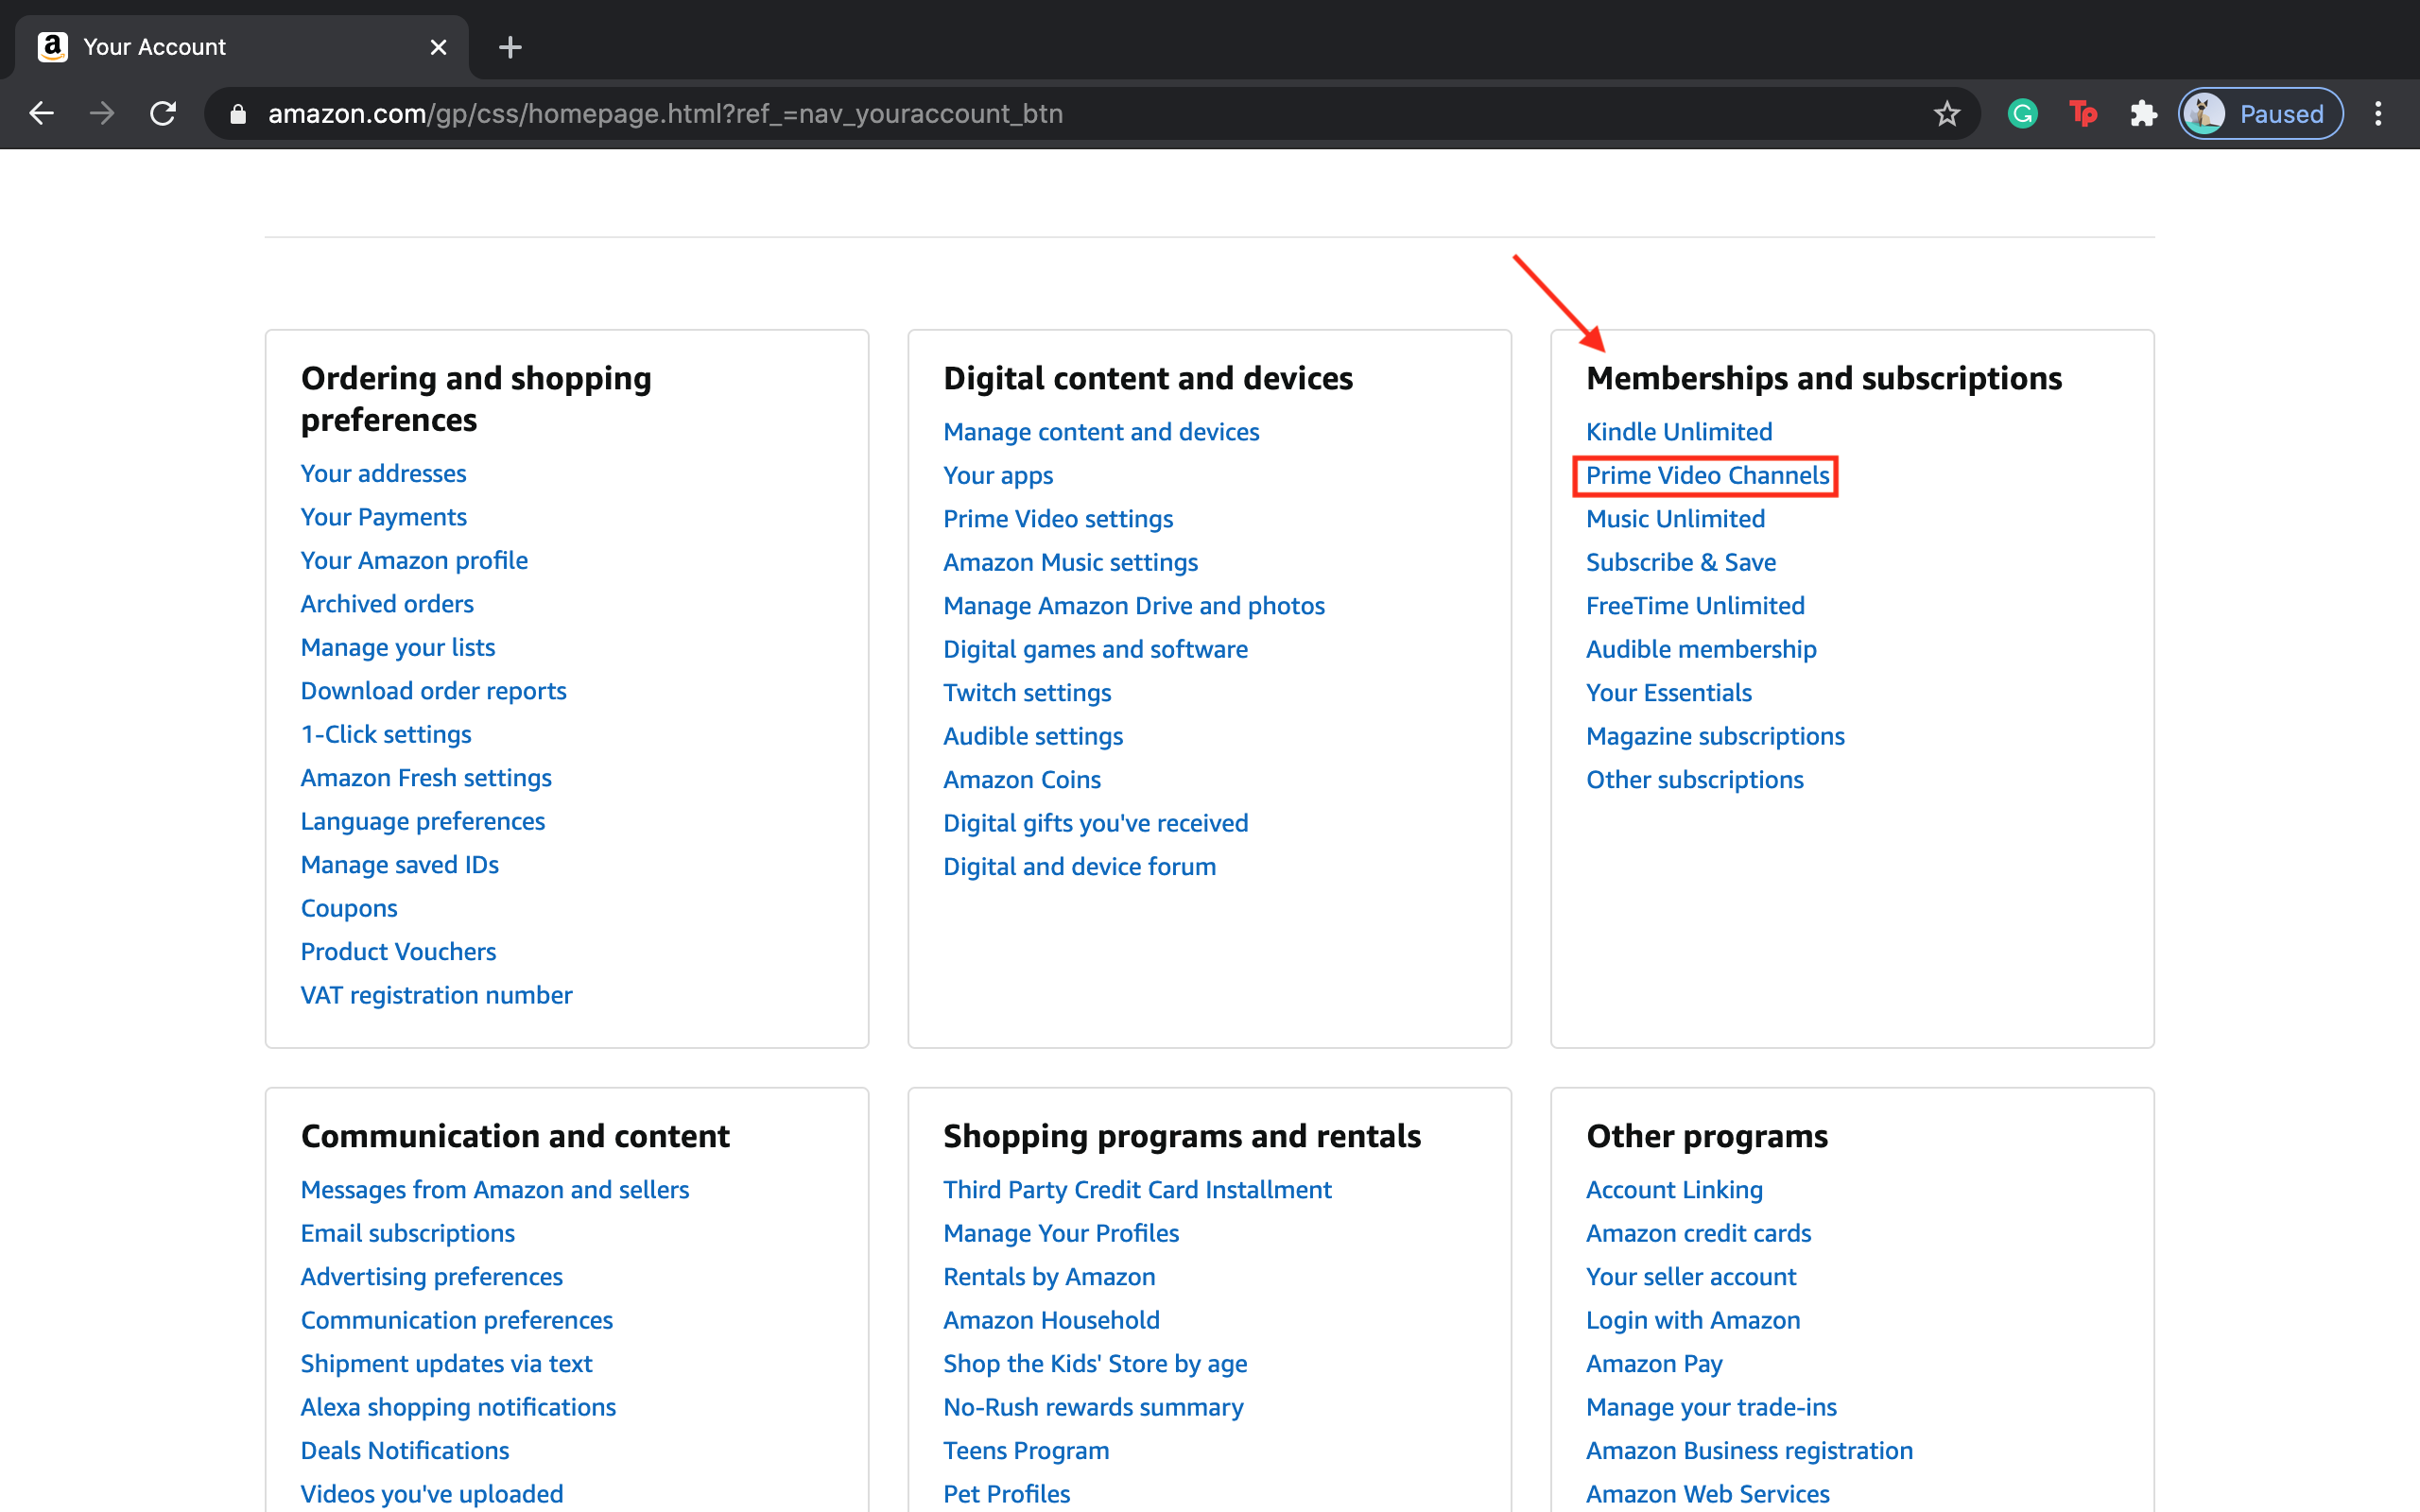Open Subscribe & Save
This screenshot has height=1512, width=2420.
click(1681, 562)
